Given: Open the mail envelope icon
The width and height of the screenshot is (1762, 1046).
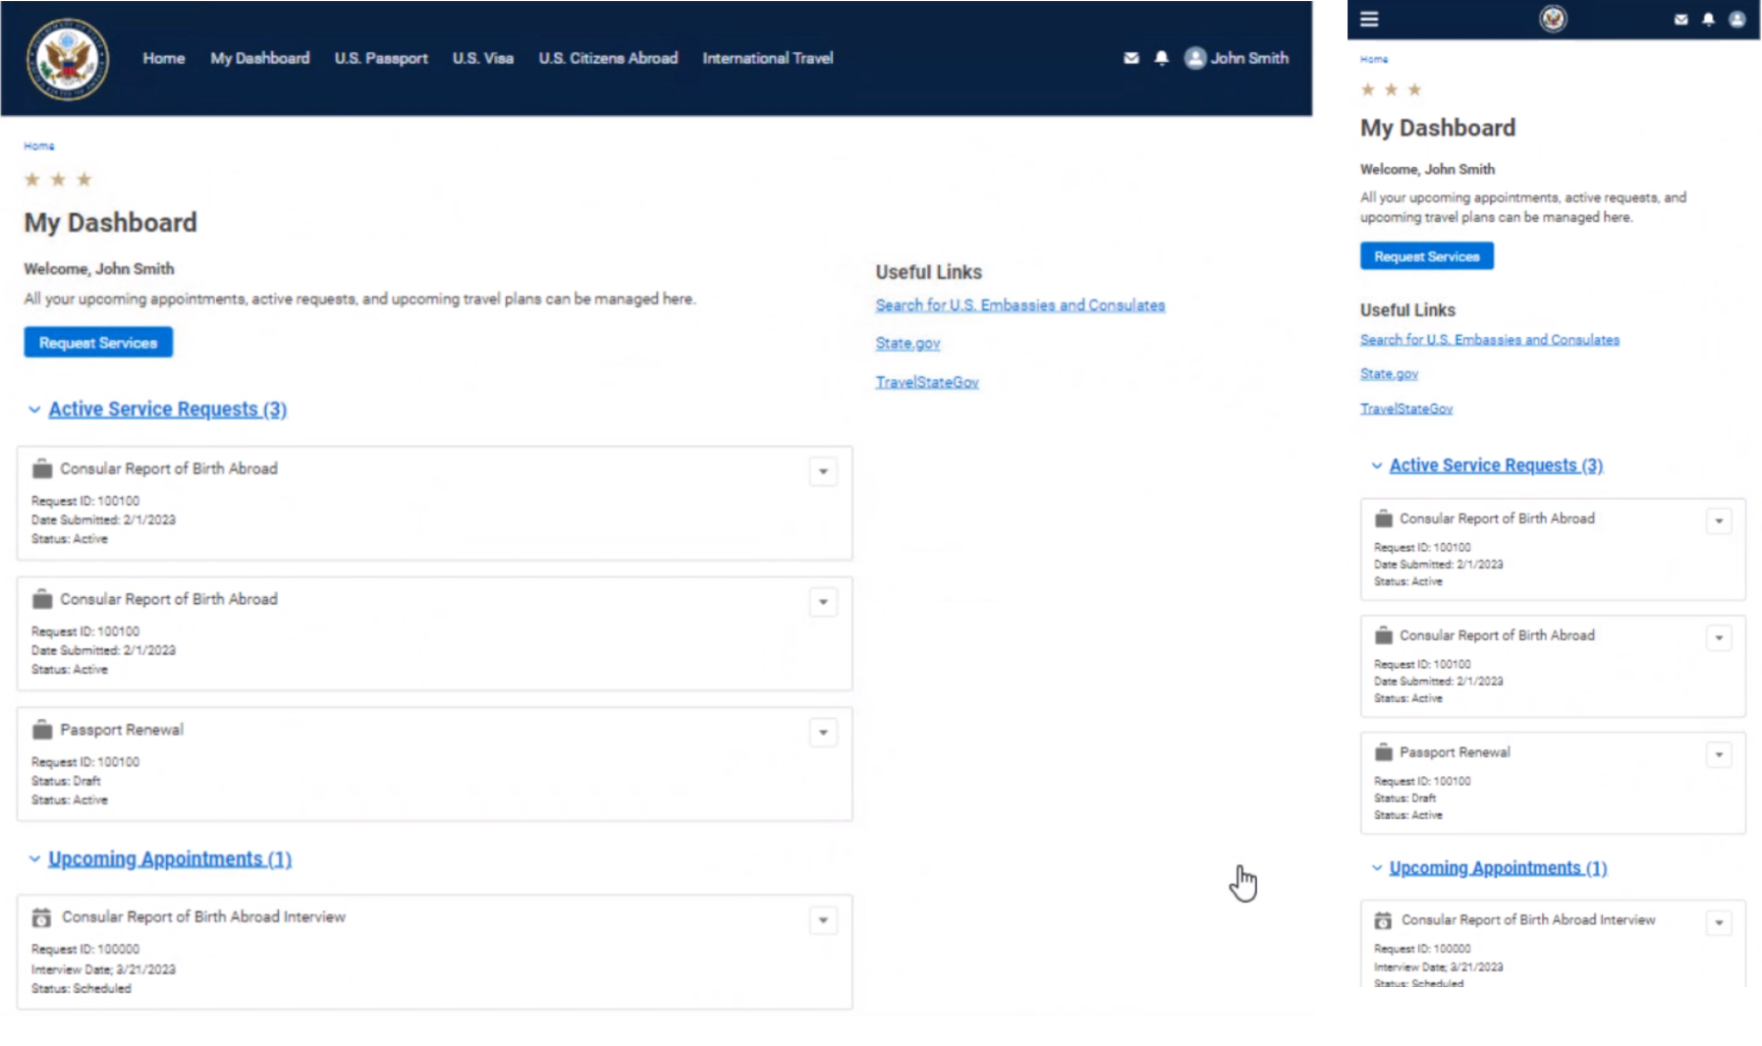Looking at the screenshot, I should (x=1131, y=58).
